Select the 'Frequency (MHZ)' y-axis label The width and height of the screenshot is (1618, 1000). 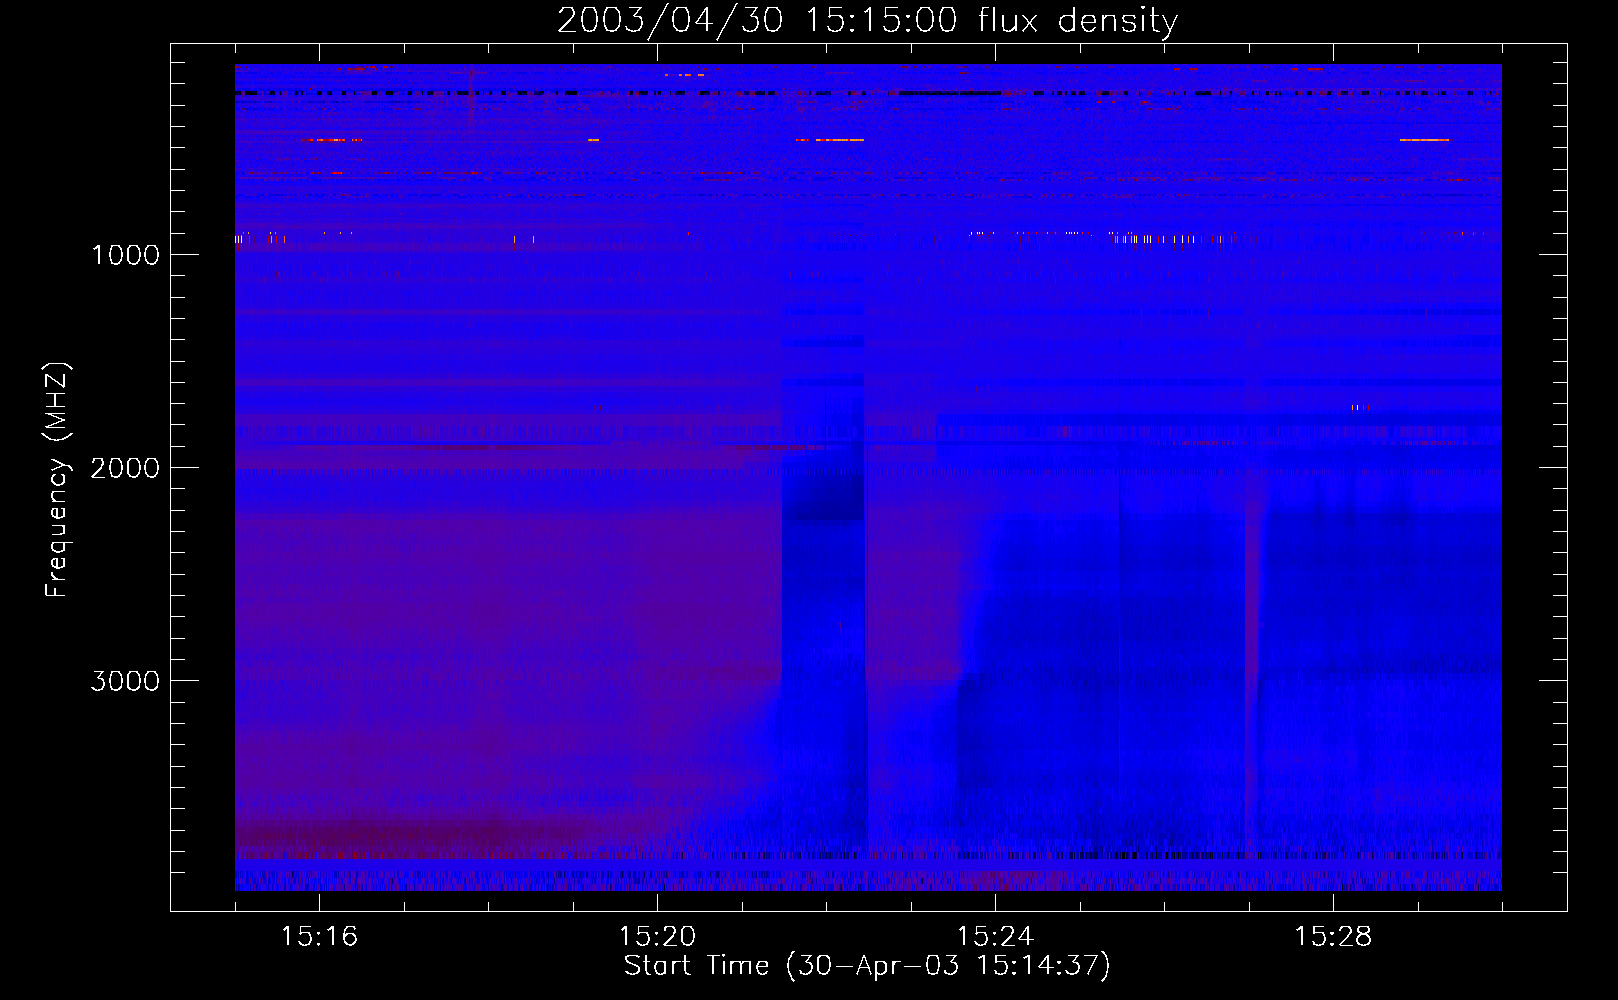pyautogui.click(x=57, y=480)
